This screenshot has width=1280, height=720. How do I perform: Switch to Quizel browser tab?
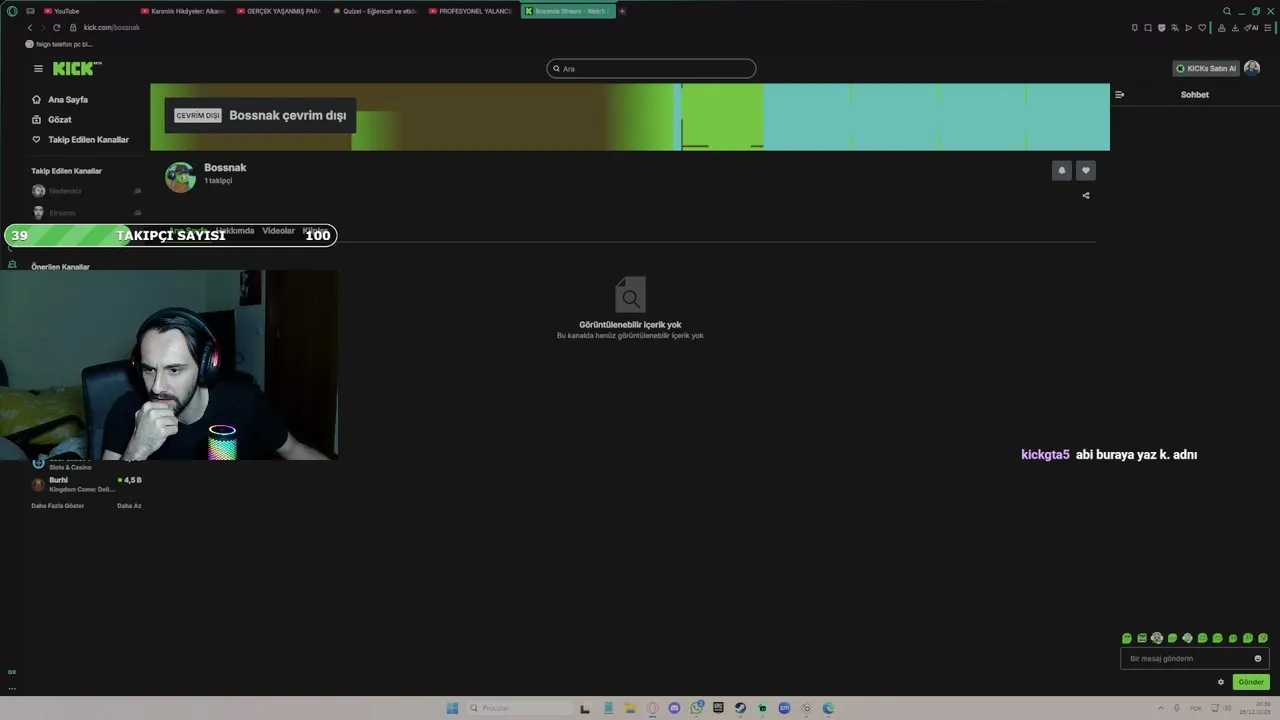(x=375, y=11)
